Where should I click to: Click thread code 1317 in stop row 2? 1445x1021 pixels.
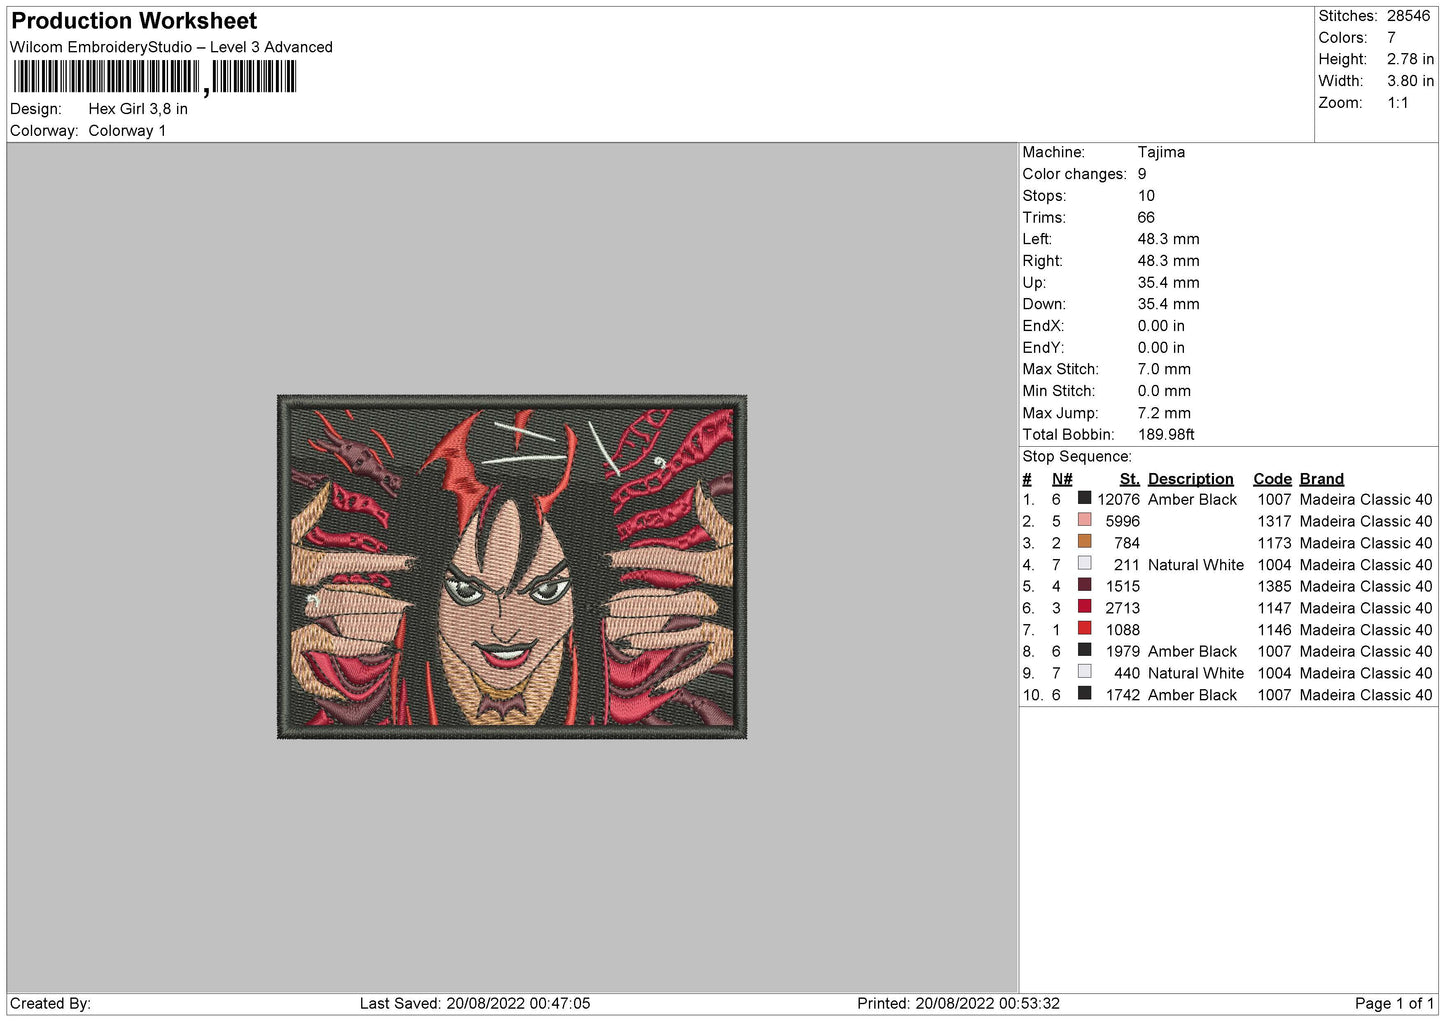(1274, 522)
